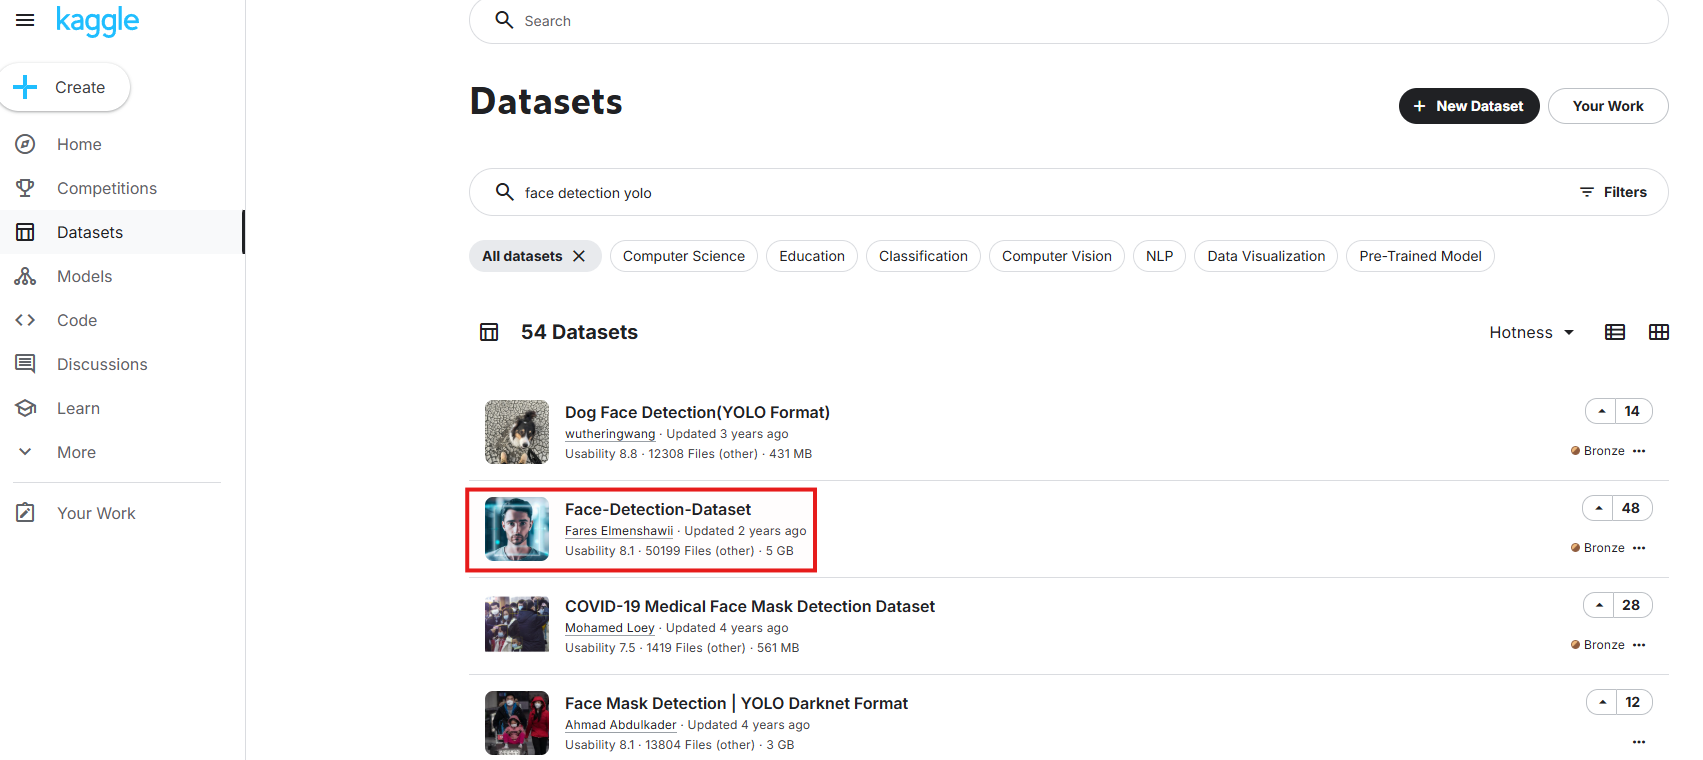Screen dimensions: 1703x760
Task: Upvote the Face-Detection-Dataset entry
Action: 1598,508
